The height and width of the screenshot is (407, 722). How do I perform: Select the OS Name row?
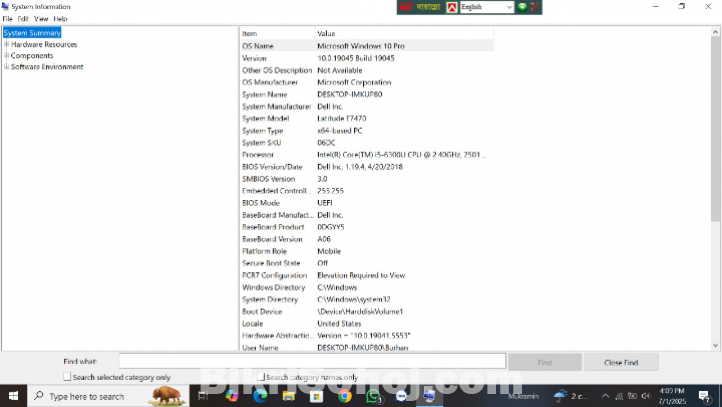367,46
